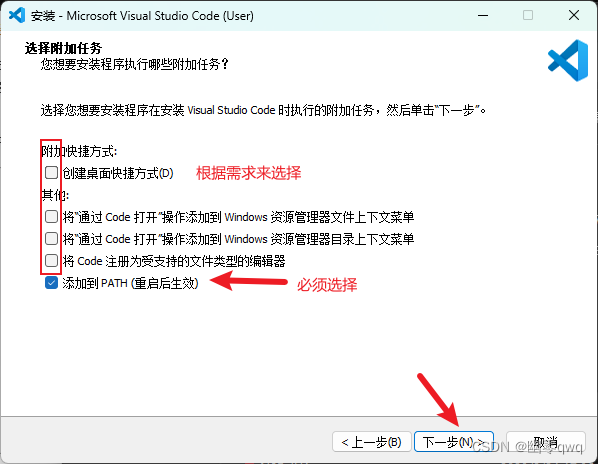The width and height of the screenshot is (598, 464).
Task: Go back with 上一步(B) button
Action: (371, 442)
